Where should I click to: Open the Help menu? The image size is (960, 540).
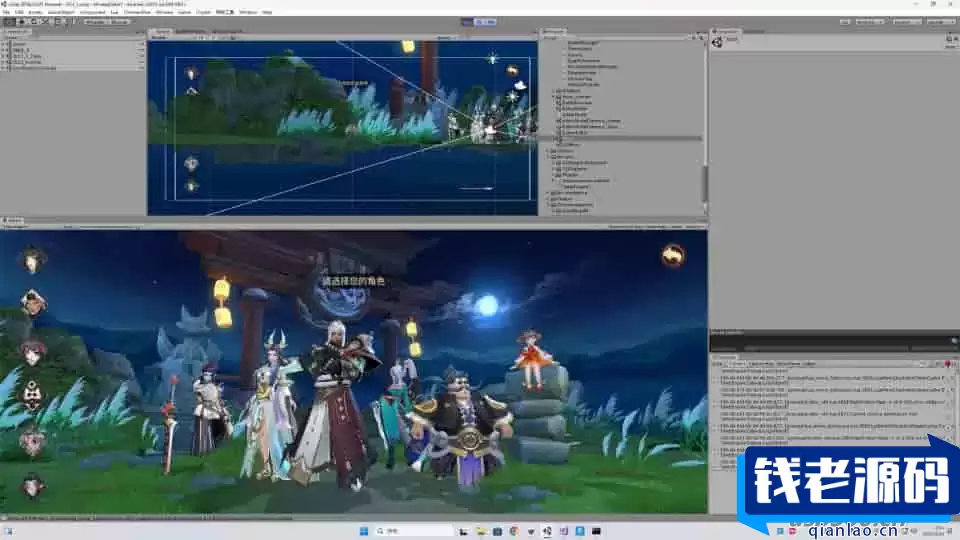pyautogui.click(x=267, y=12)
